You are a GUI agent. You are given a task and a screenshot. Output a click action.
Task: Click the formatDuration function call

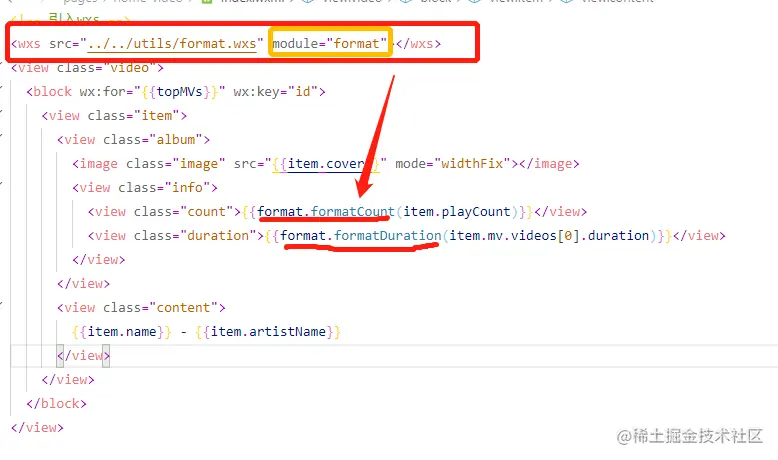388,236
